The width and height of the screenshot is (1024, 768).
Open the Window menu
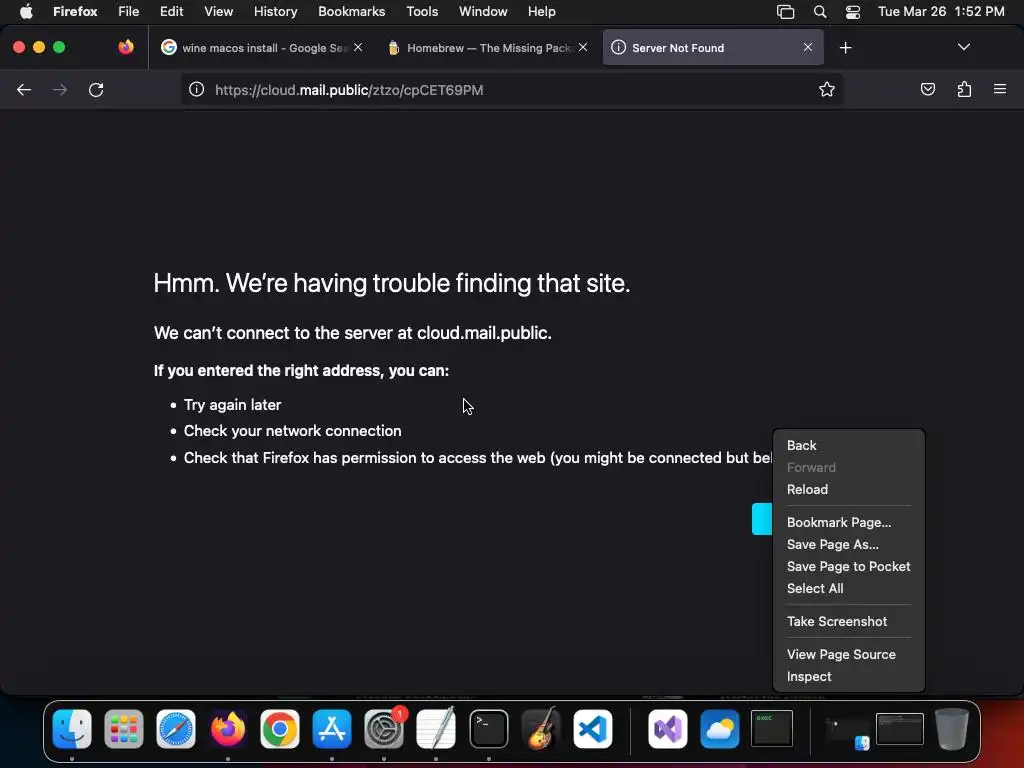(483, 11)
